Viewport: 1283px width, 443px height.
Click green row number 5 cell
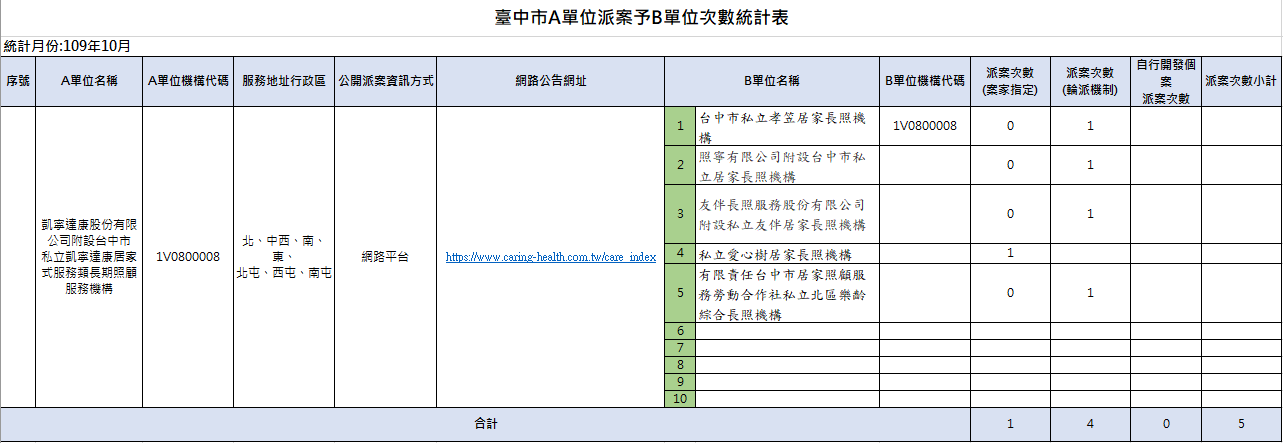(x=680, y=293)
